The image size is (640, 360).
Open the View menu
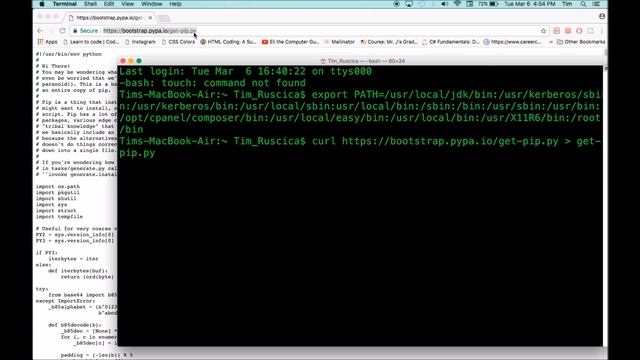tap(127, 4)
